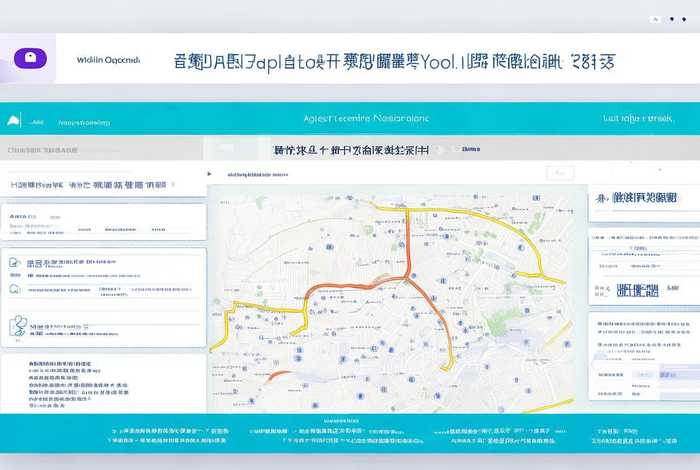Click the clipboard route icon in left card
The height and width of the screenshot is (470, 700).
[x=17, y=326]
